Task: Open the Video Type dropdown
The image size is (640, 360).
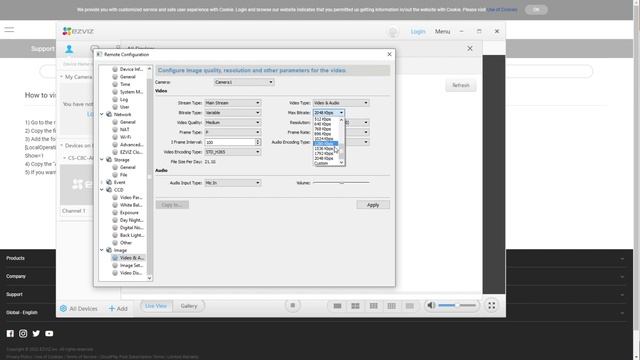Action: pyautogui.click(x=341, y=103)
